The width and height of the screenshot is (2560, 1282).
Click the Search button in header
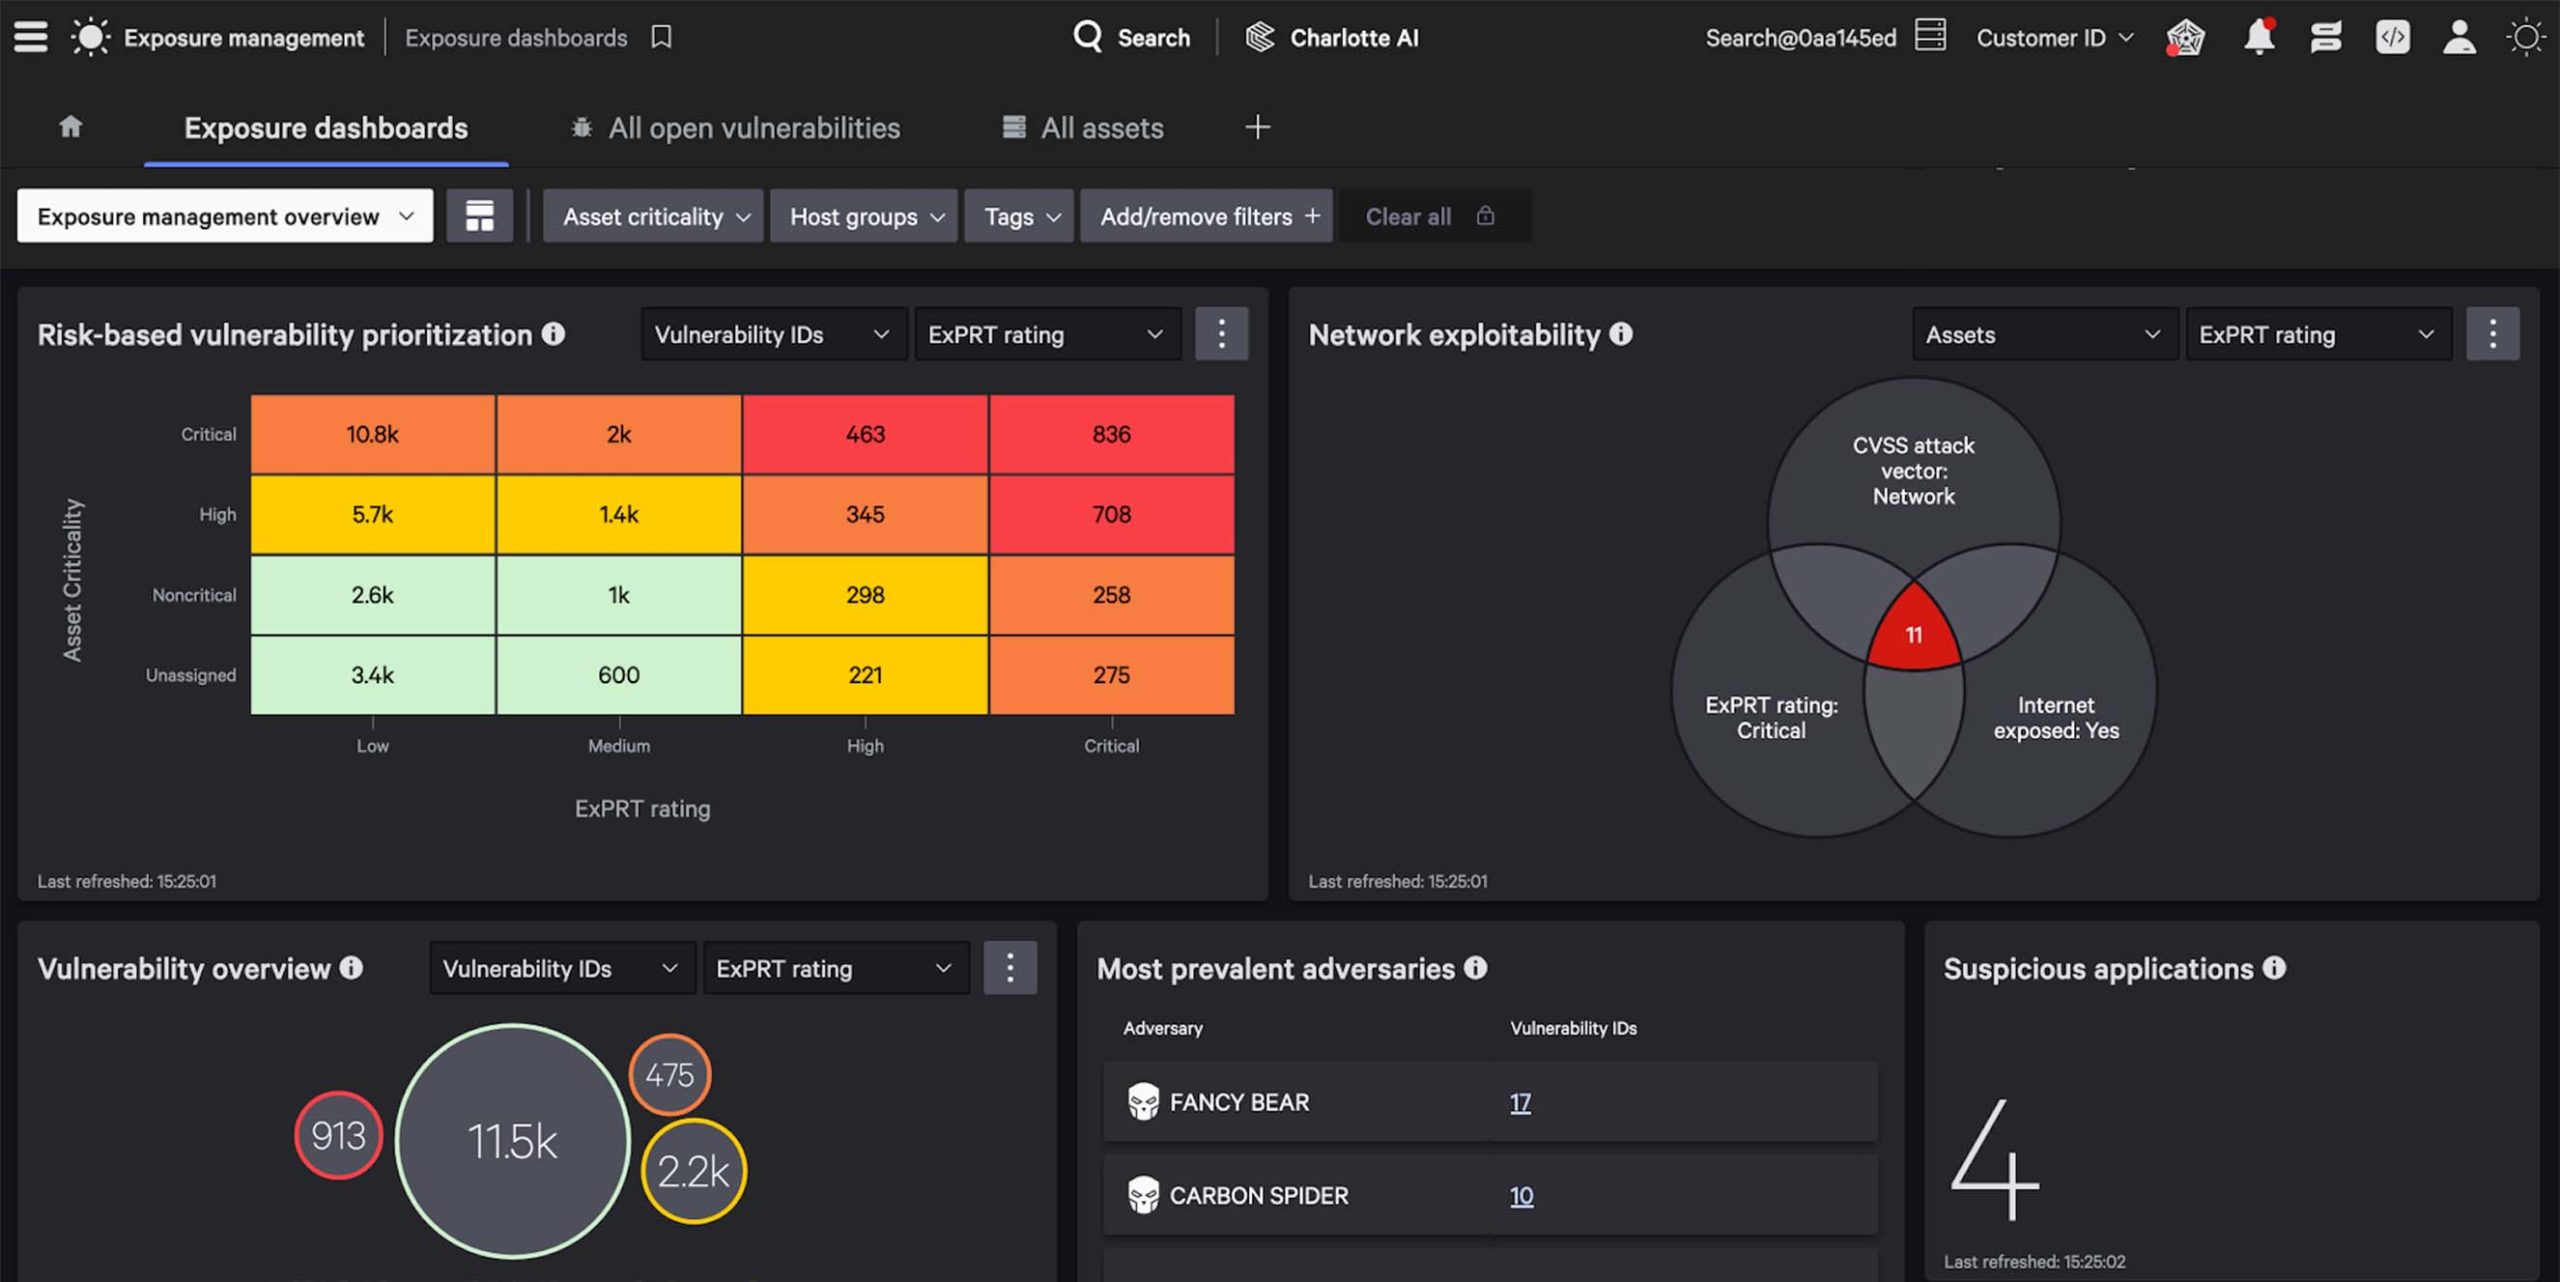click(1132, 38)
